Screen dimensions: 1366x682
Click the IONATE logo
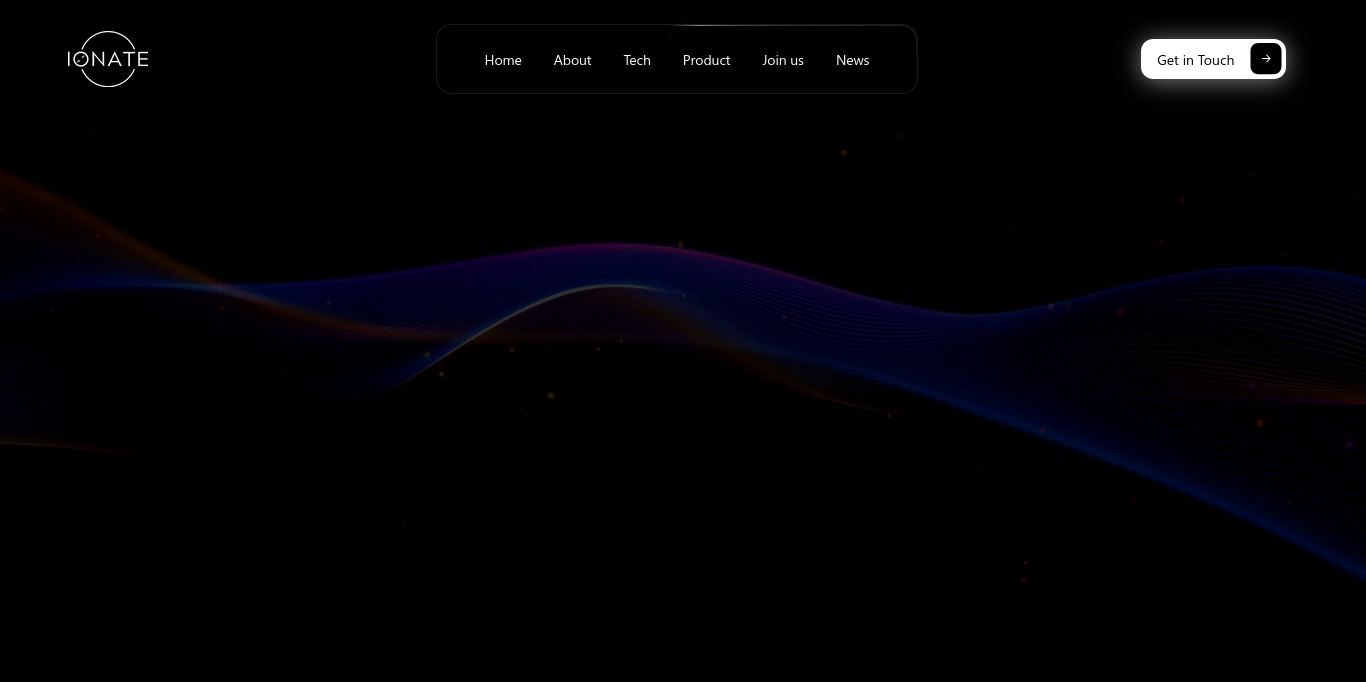click(x=108, y=59)
